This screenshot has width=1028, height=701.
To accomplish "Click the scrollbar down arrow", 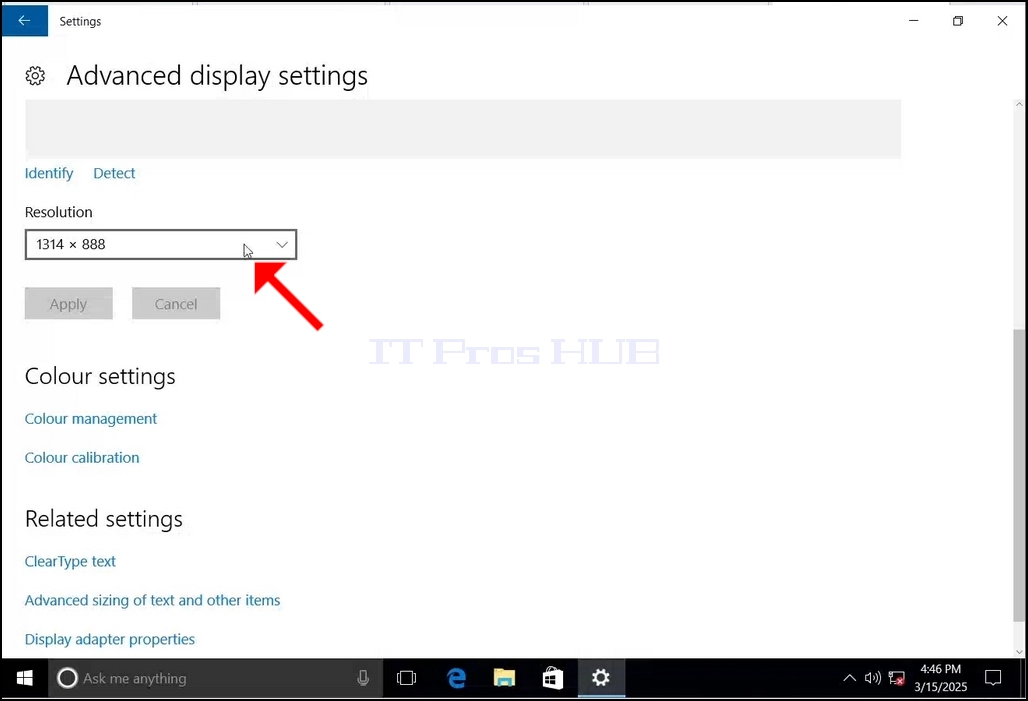I will pyautogui.click(x=1019, y=652).
